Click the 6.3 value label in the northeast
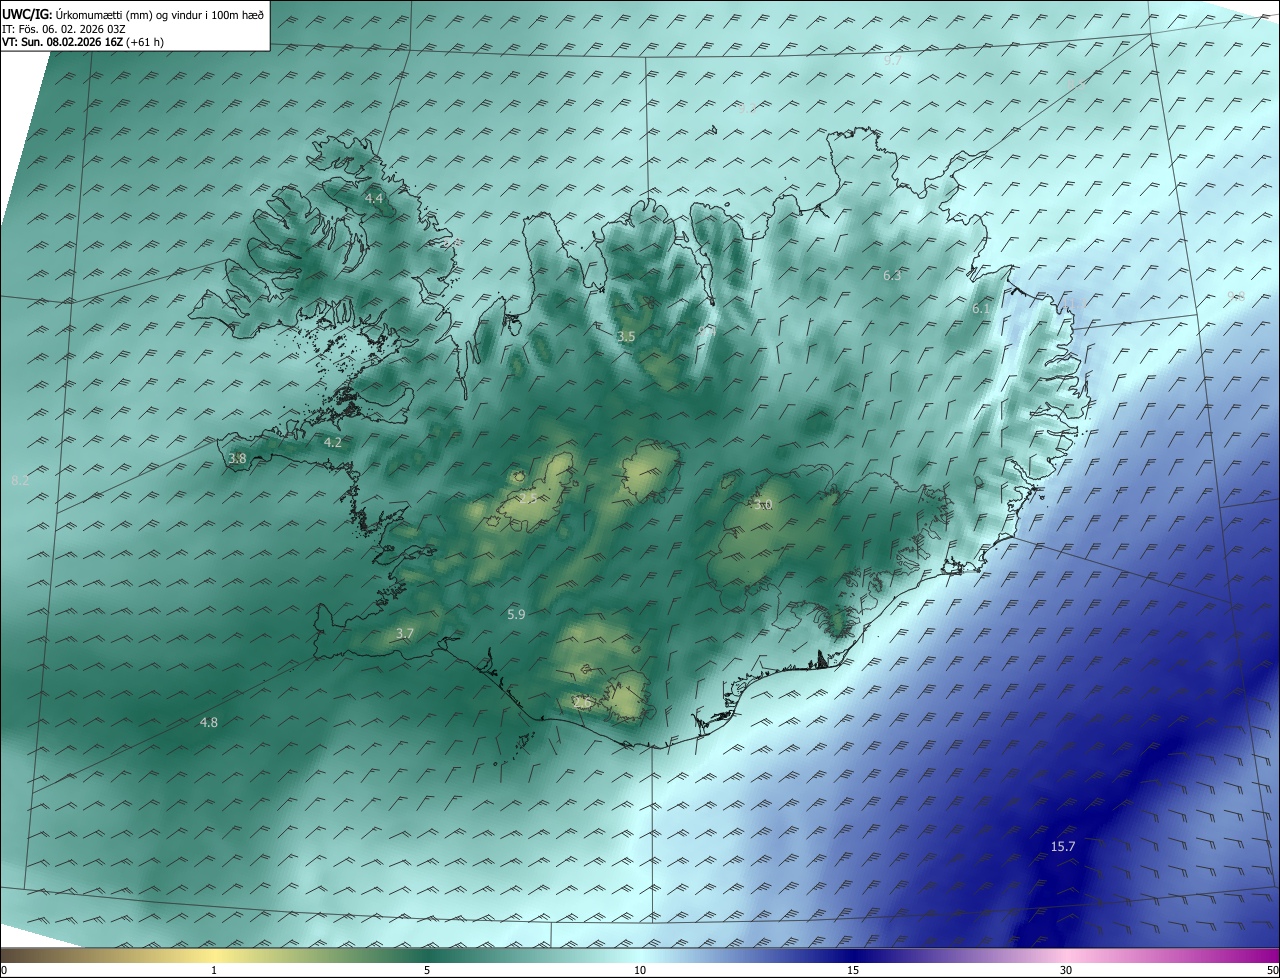The width and height of the screenshot is (1280, 978). coord(892,275)
